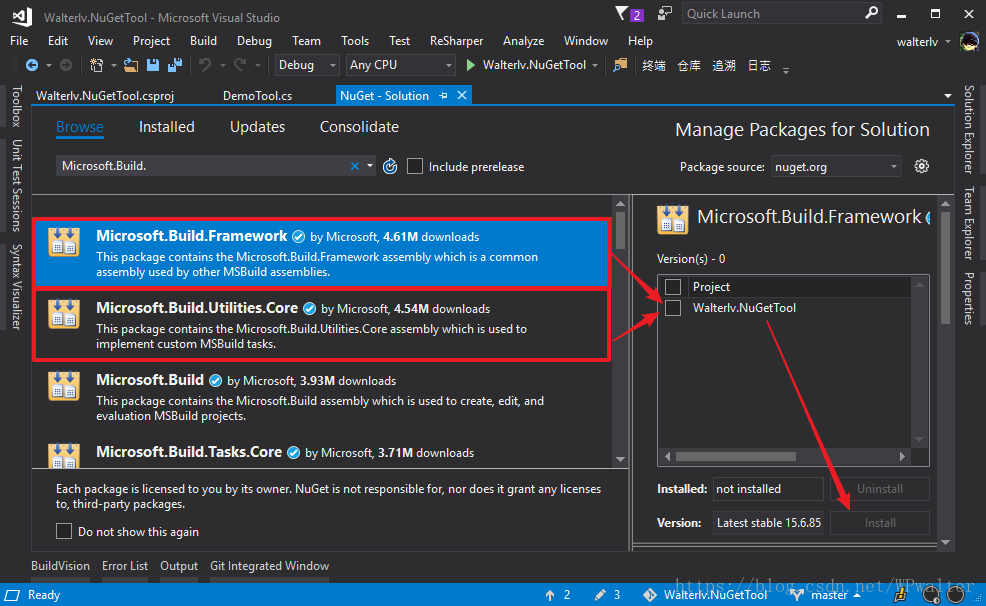This screenshot has width=986, height=606.
Task: Close the NuGet - Solution tab
Action: tap(462, 95)
